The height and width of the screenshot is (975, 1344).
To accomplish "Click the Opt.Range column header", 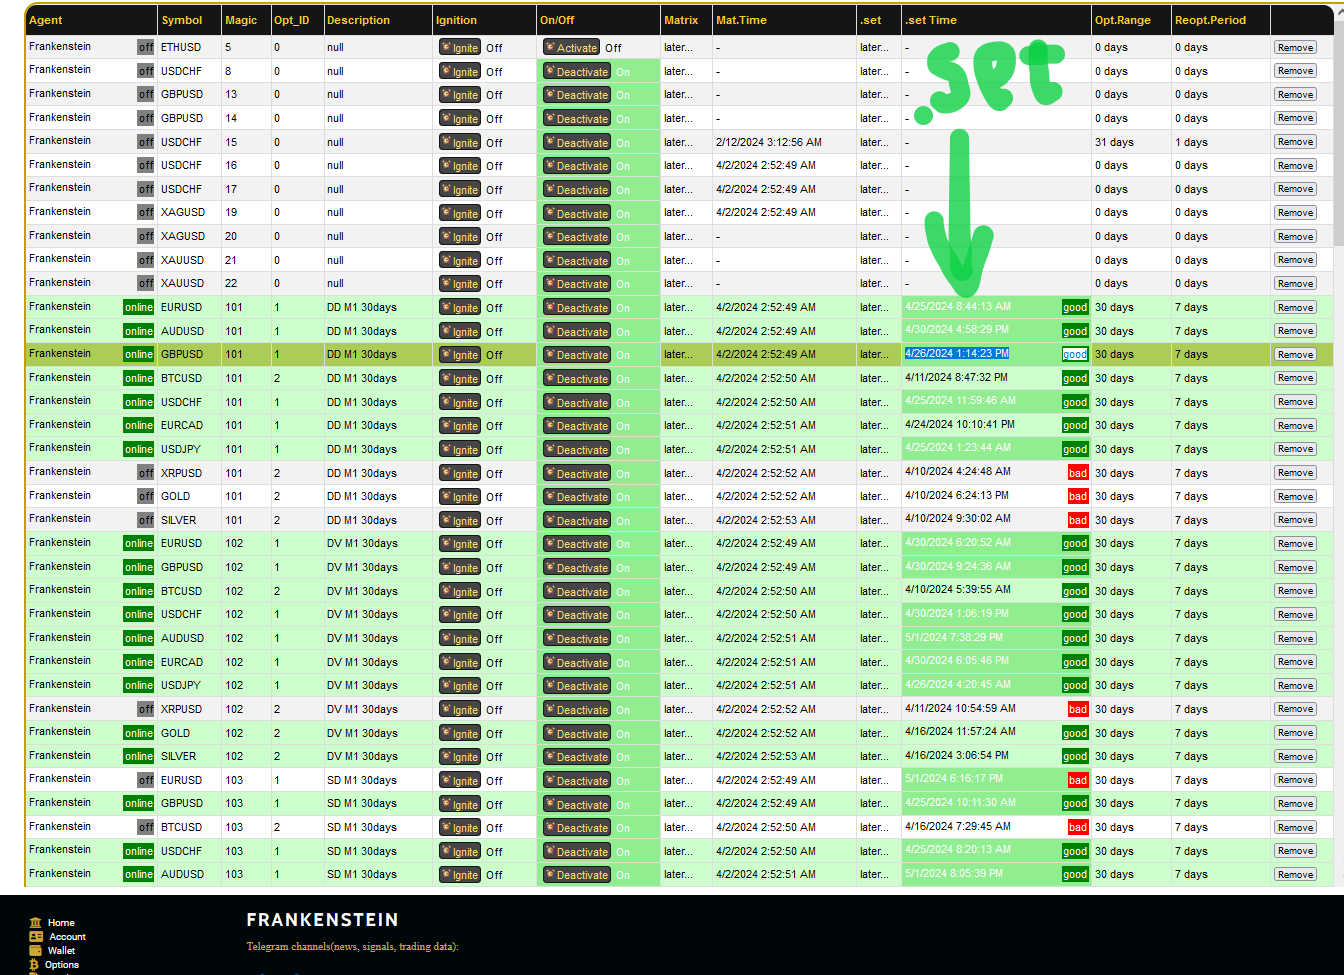I will (x=1122, y=20).
